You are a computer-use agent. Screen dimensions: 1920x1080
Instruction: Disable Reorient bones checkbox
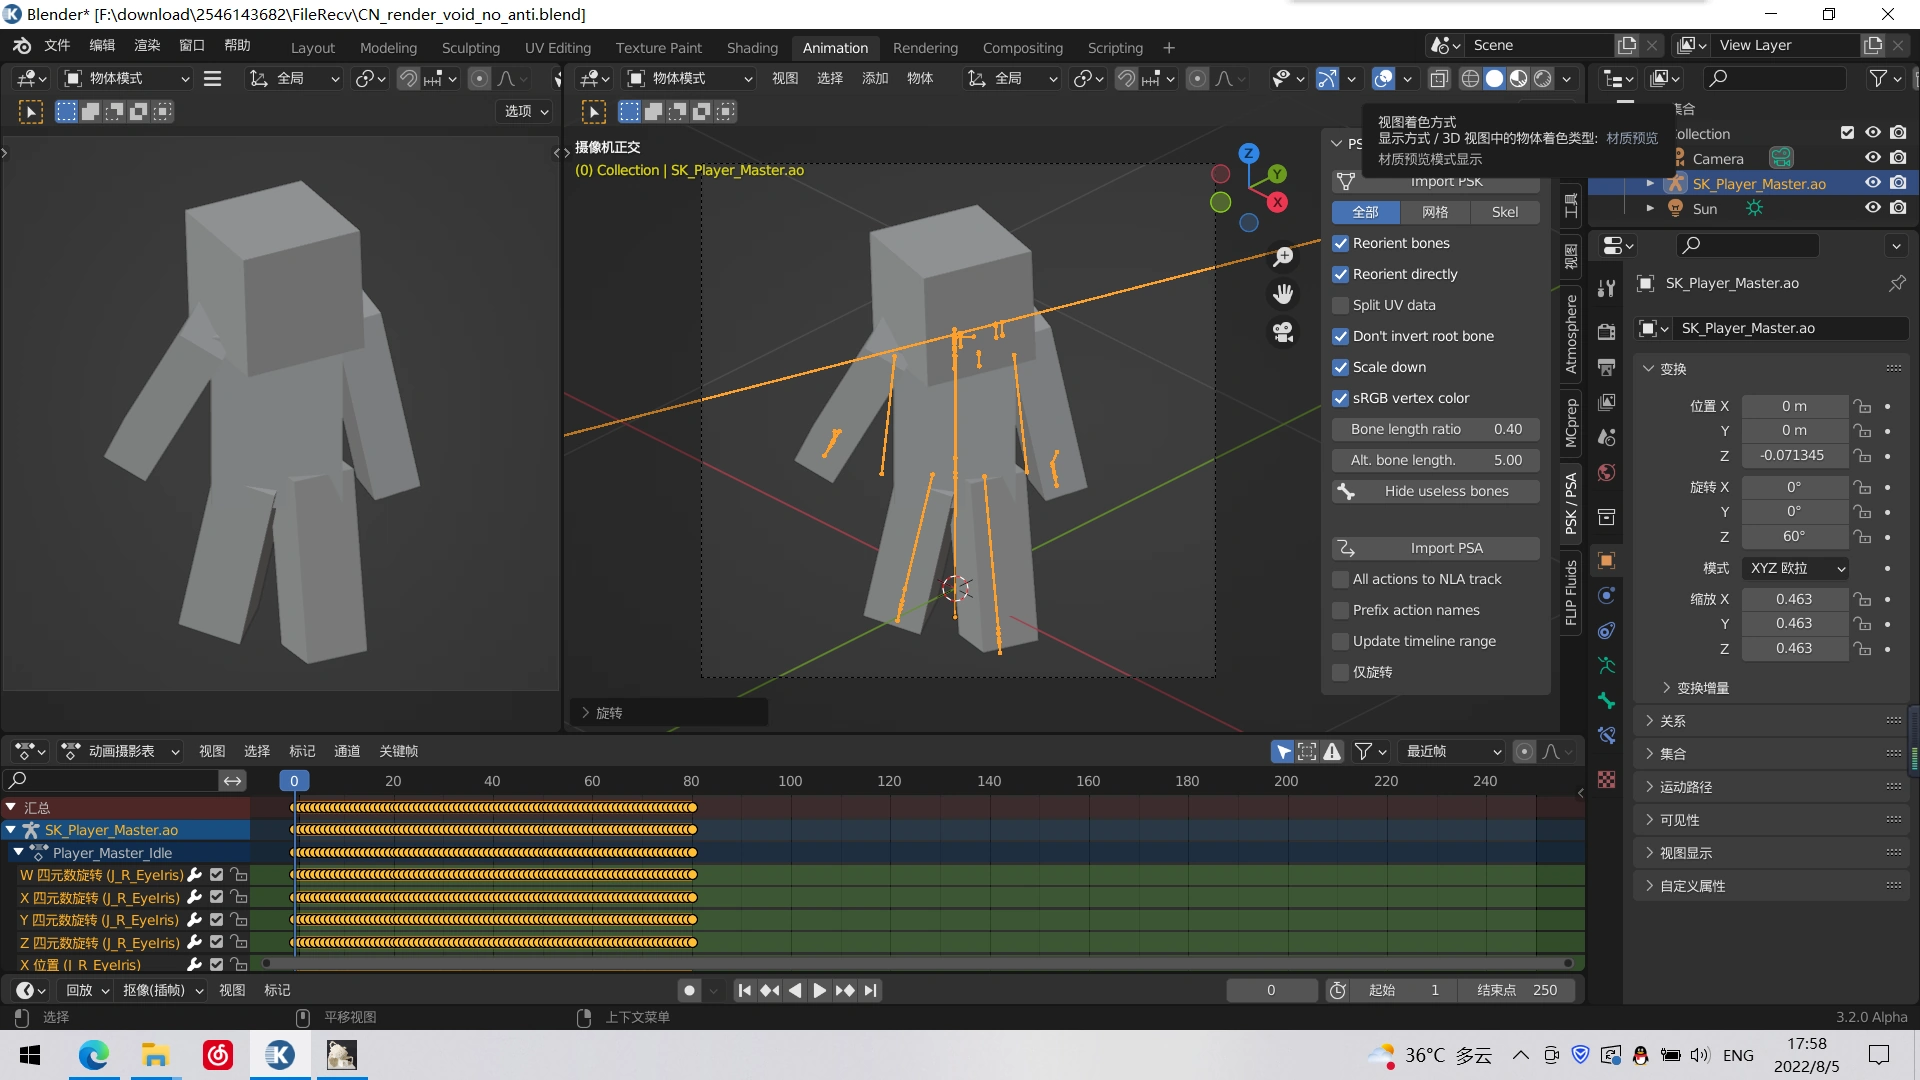click(x=1341, y=243)
